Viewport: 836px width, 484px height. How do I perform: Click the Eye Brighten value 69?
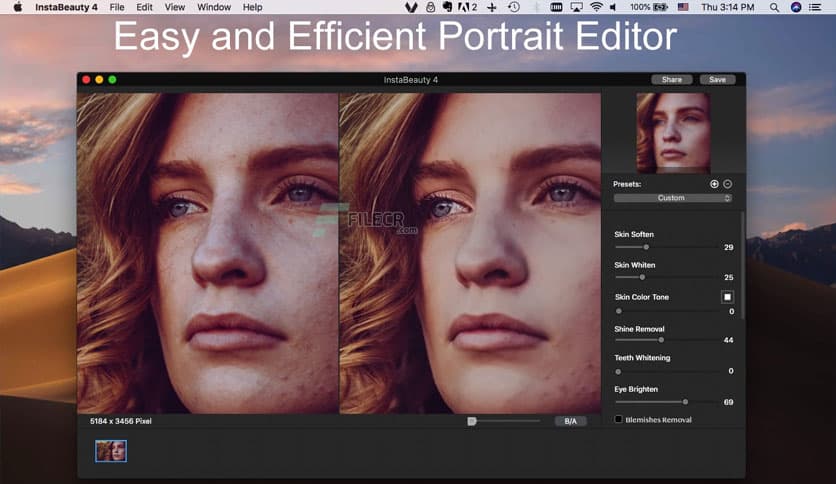pyautogui.click(x=728, y=402)
